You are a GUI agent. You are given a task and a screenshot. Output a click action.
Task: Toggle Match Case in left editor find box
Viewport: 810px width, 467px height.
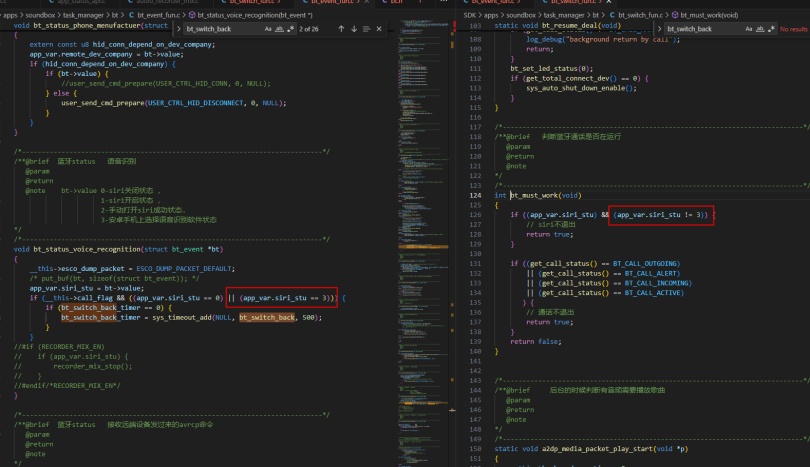pos(268,29)
